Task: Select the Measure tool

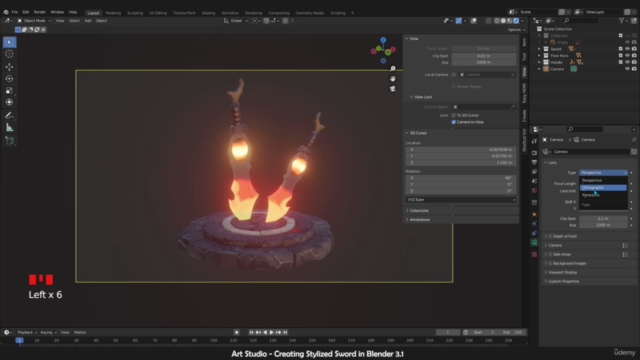Action: 9,128
